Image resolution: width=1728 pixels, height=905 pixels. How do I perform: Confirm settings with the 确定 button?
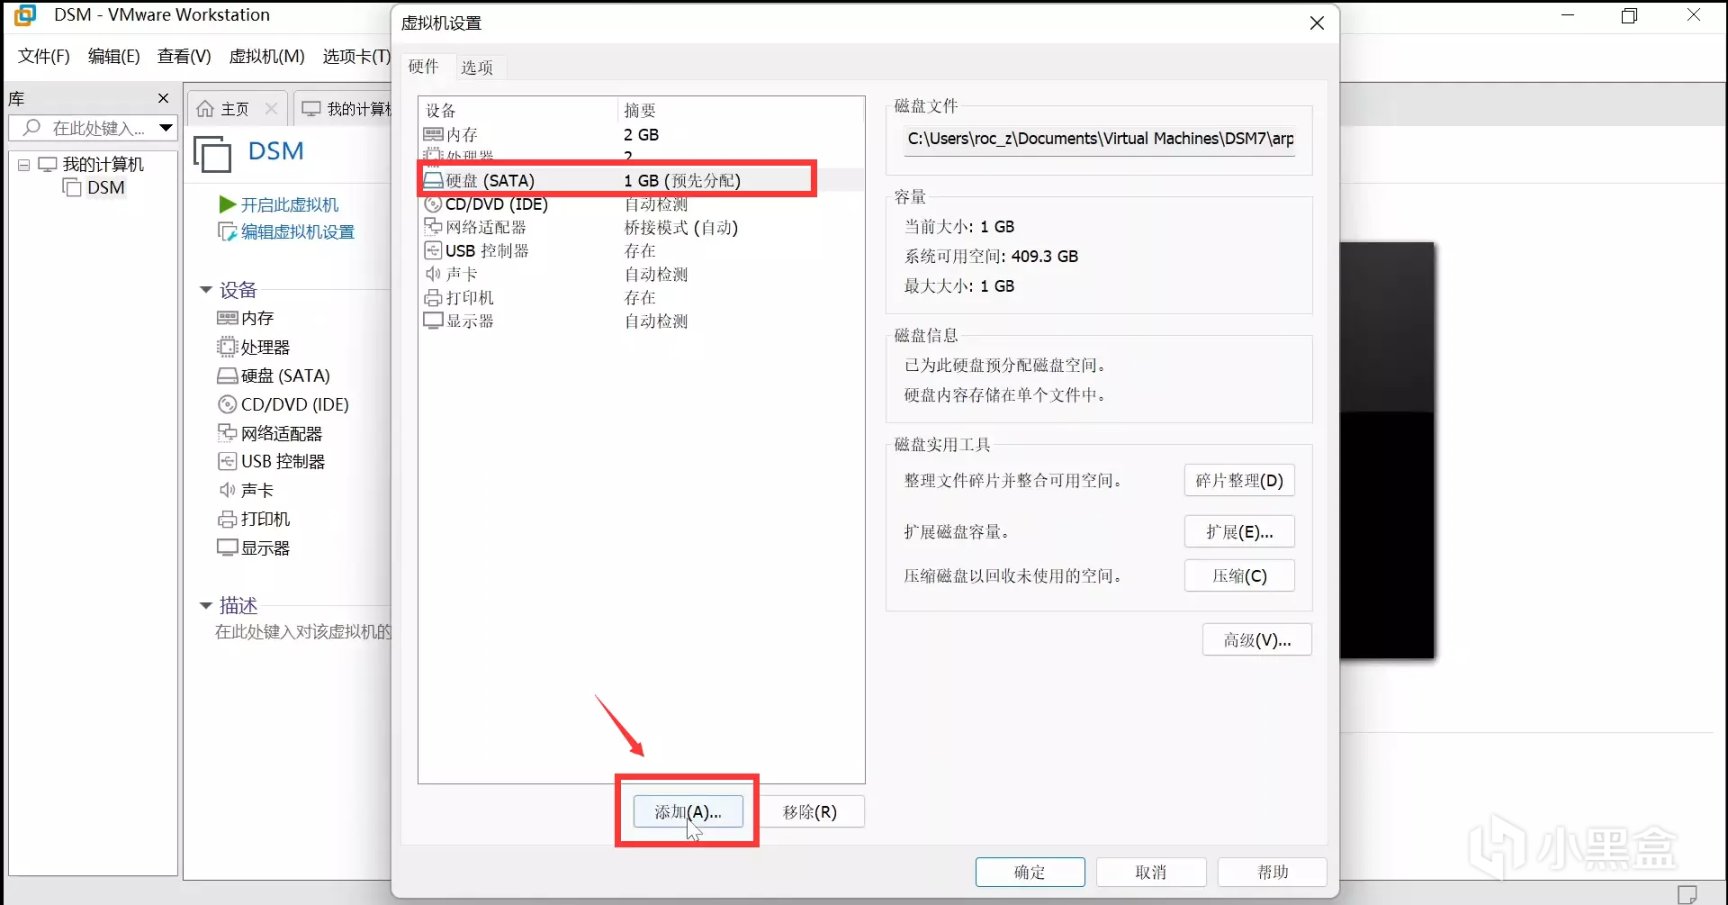(1030, 872)
